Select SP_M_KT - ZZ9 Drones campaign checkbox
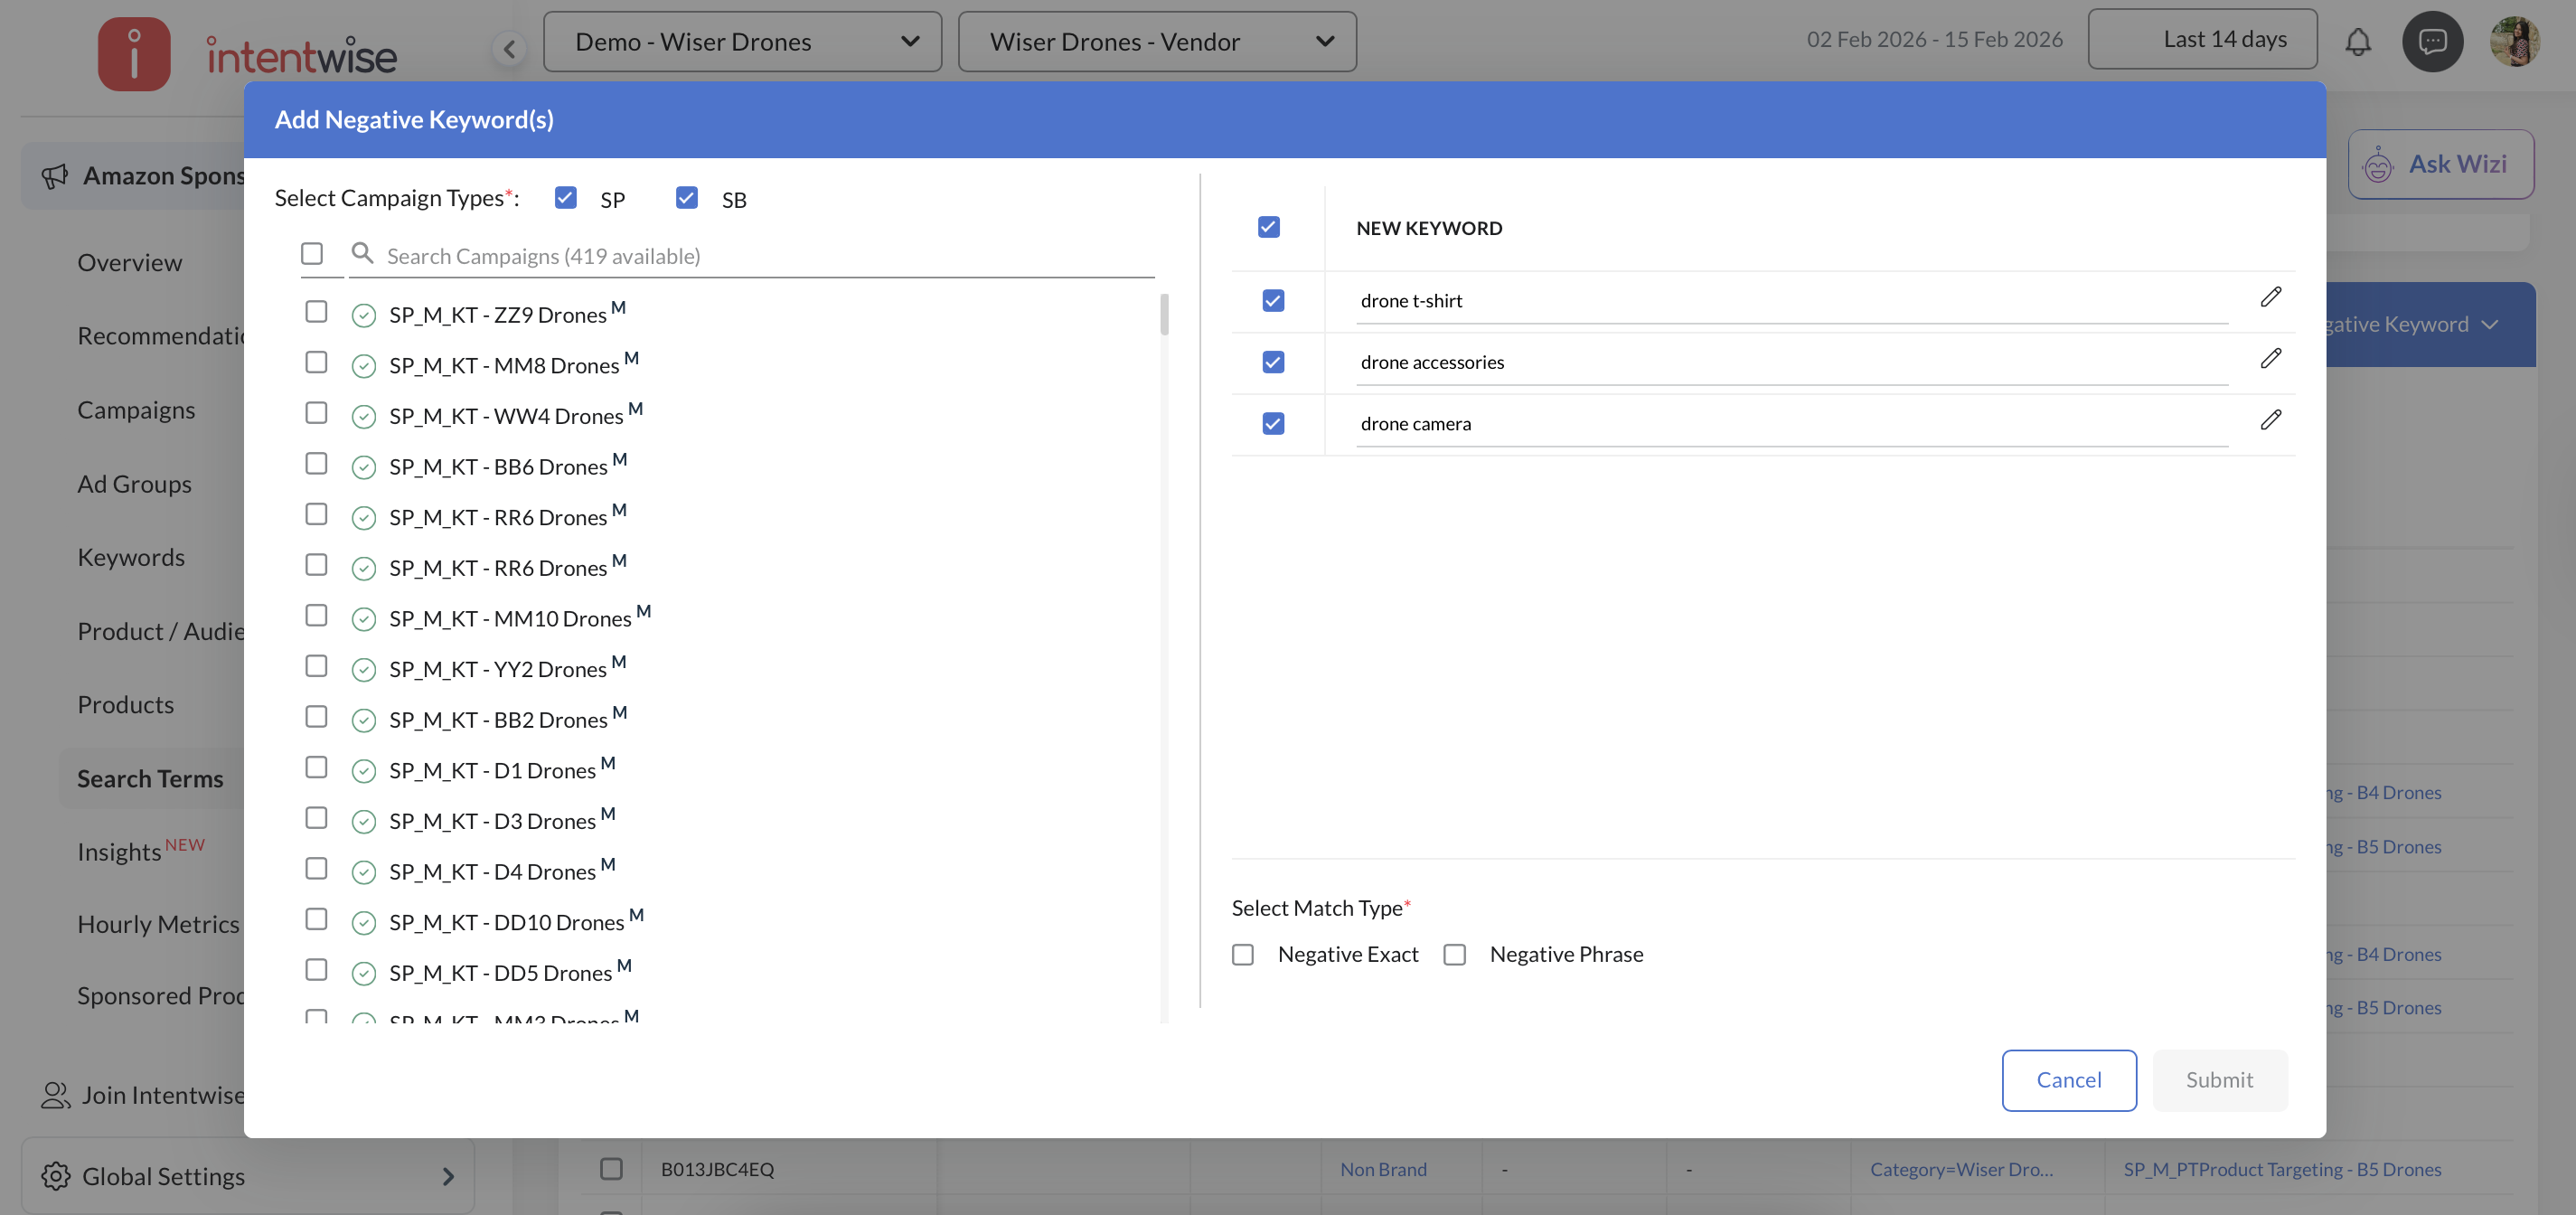Image resolution: width=2576 pixels, height=1215 pixels. pos(316,312)
